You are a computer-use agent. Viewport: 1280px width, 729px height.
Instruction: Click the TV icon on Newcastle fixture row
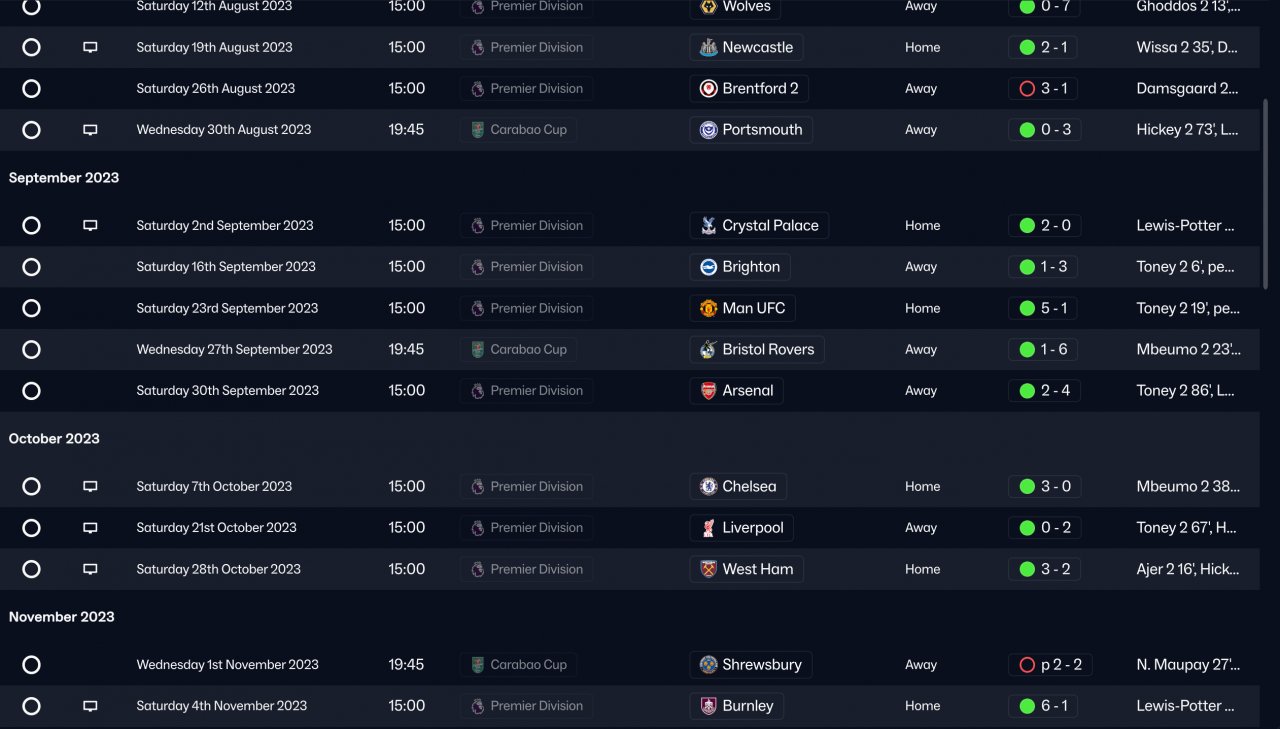[x=90, y=47]
